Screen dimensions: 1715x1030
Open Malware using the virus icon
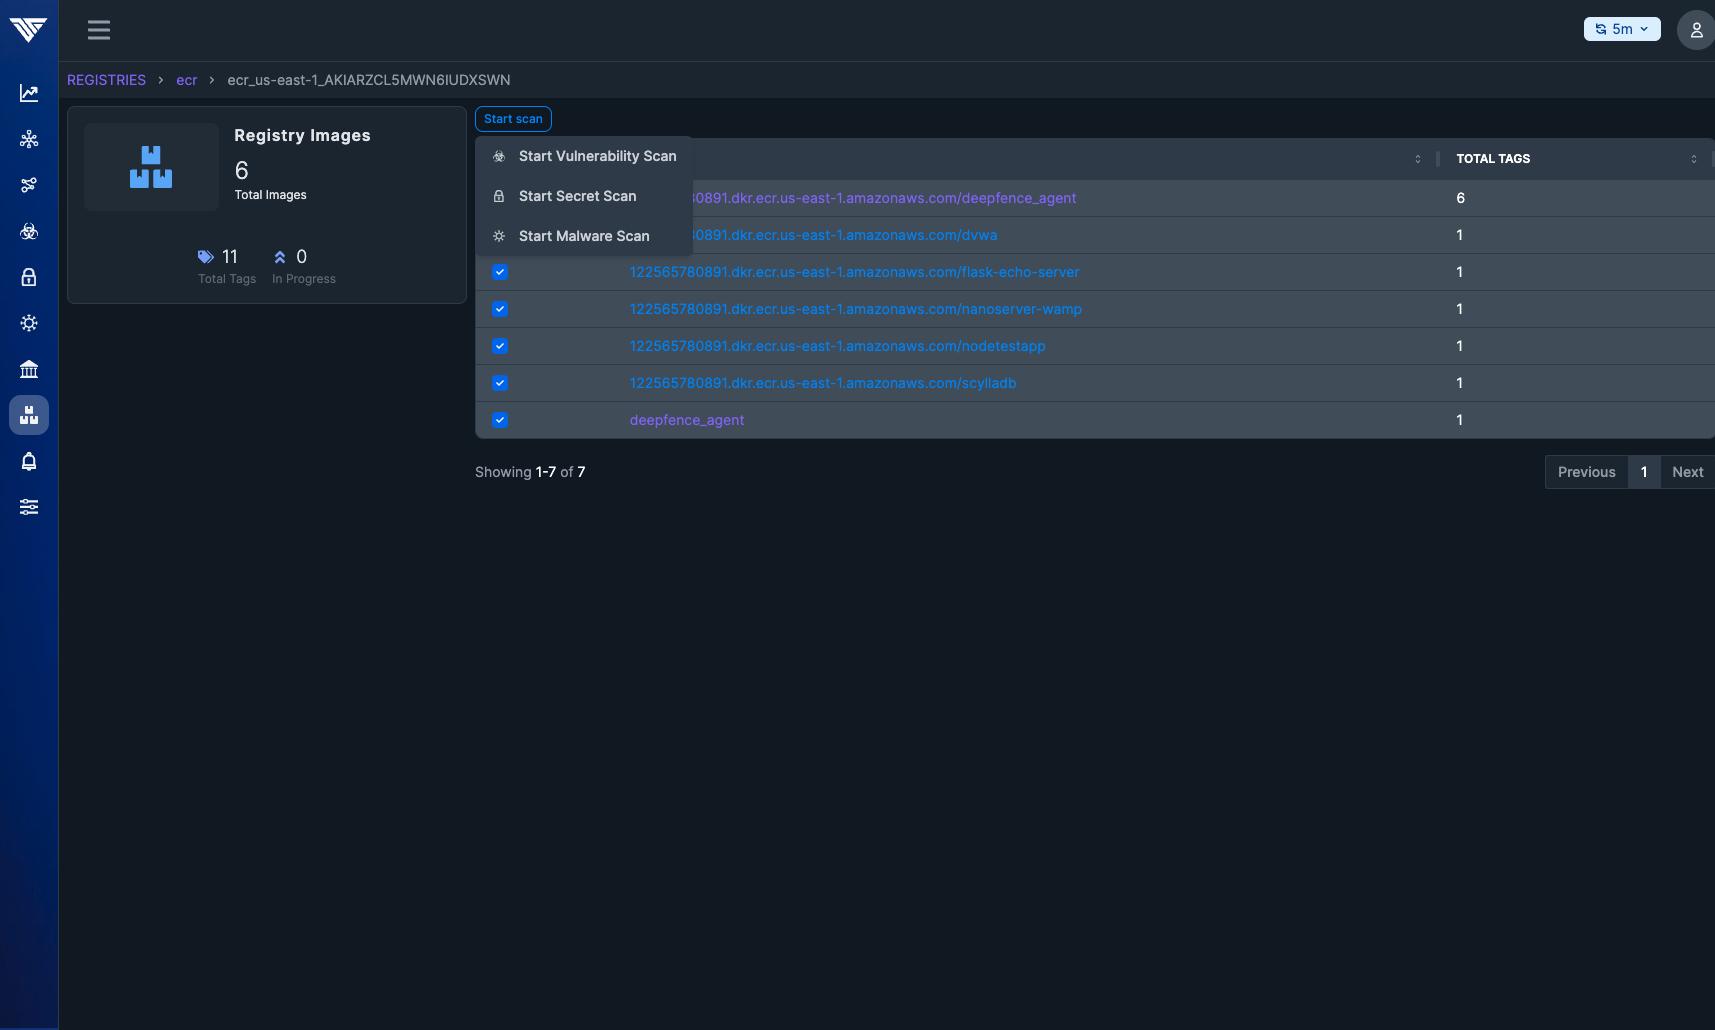(29, 323)
